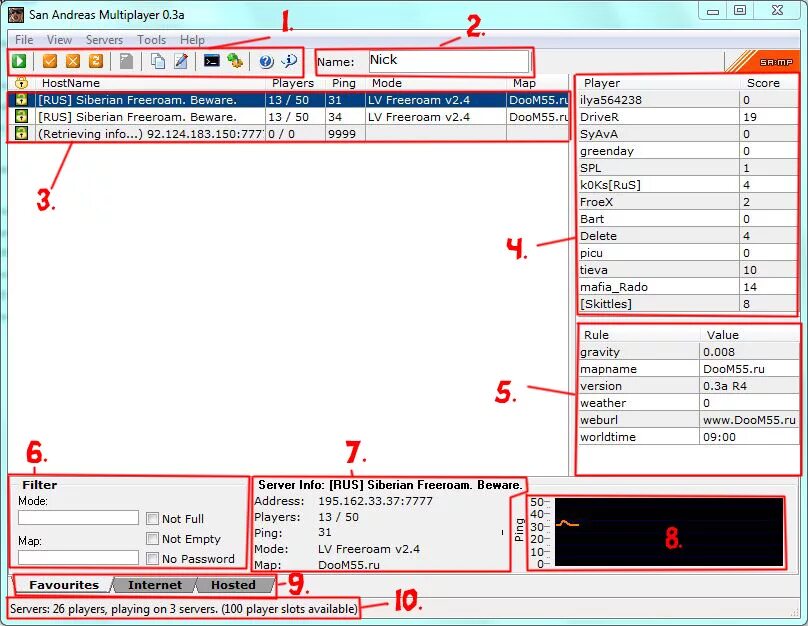The image size is (808, 626).
Task: Click player tieva in the player list
Action: tap(688, 270)
